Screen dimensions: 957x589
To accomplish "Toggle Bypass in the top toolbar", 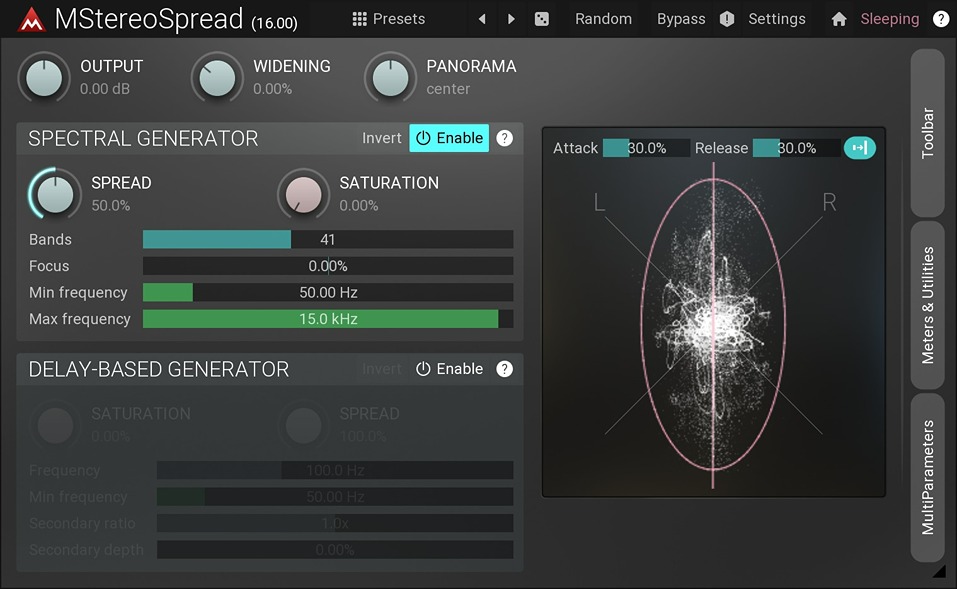I will (681, 18).
